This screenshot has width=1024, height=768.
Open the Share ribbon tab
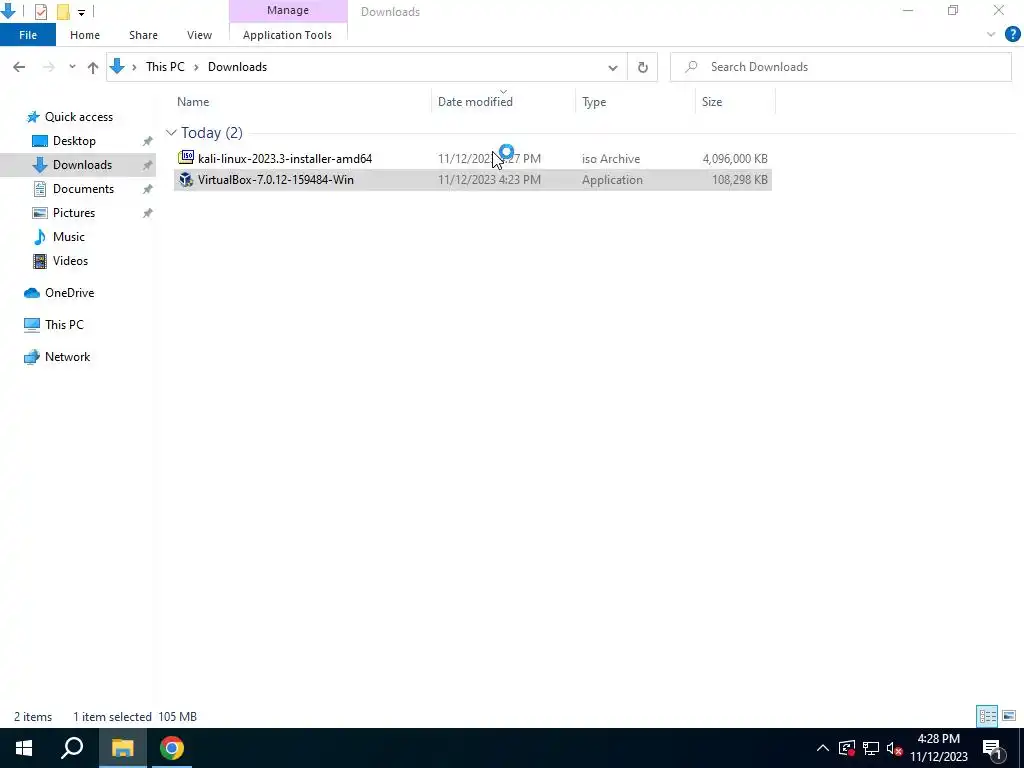143,35
